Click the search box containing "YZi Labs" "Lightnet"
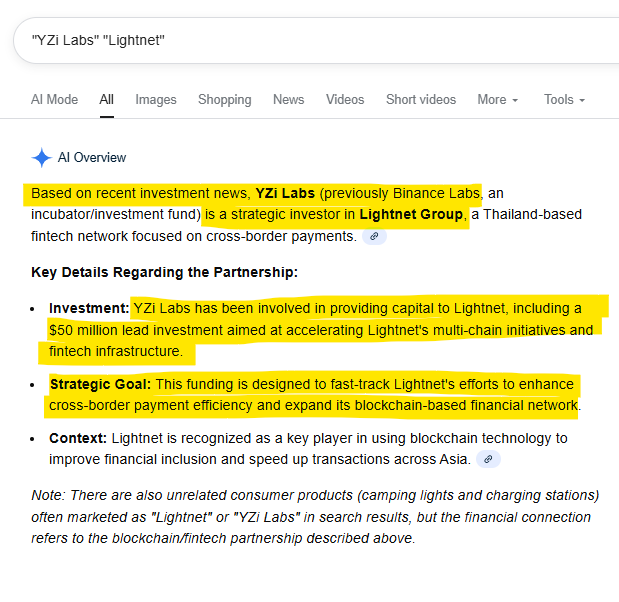The image size is (619, 602). 316,40
